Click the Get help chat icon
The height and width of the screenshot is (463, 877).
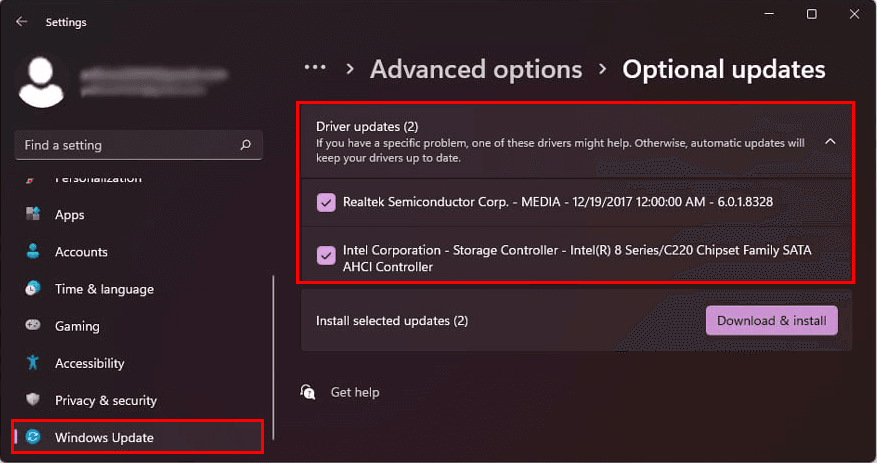[308, 392]
